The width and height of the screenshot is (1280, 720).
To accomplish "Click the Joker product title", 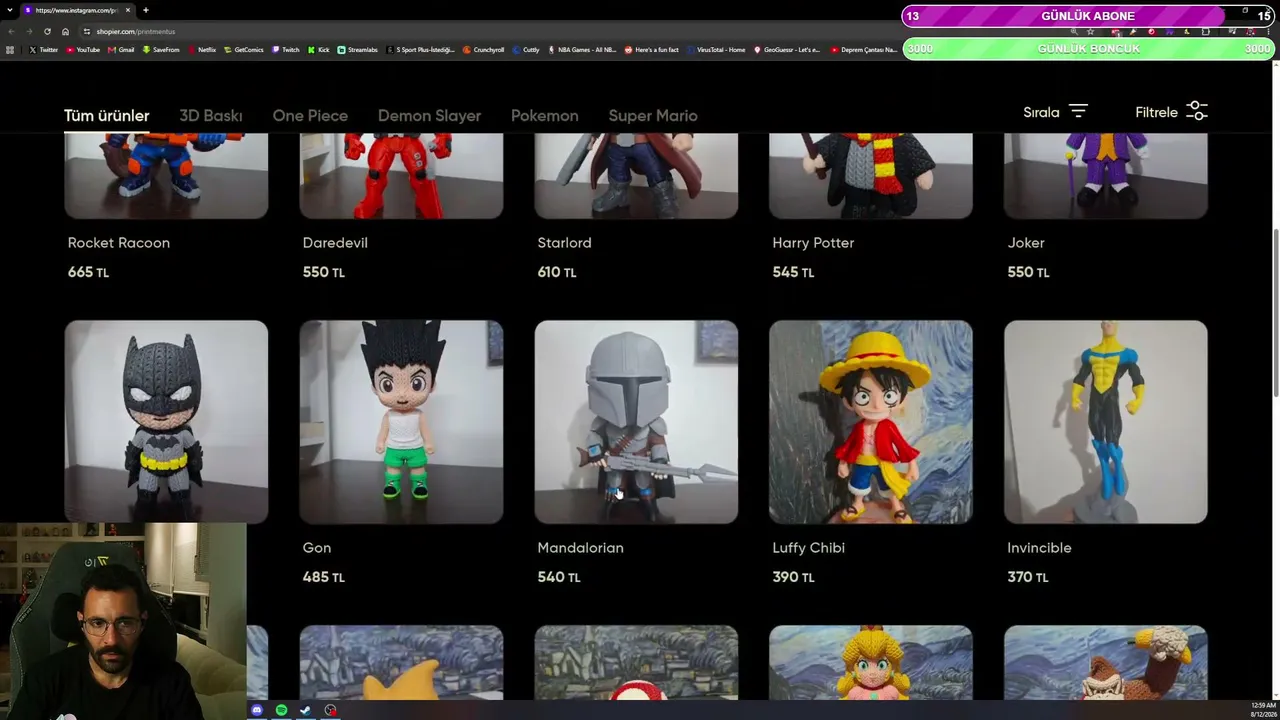I will click(1026, 243).
